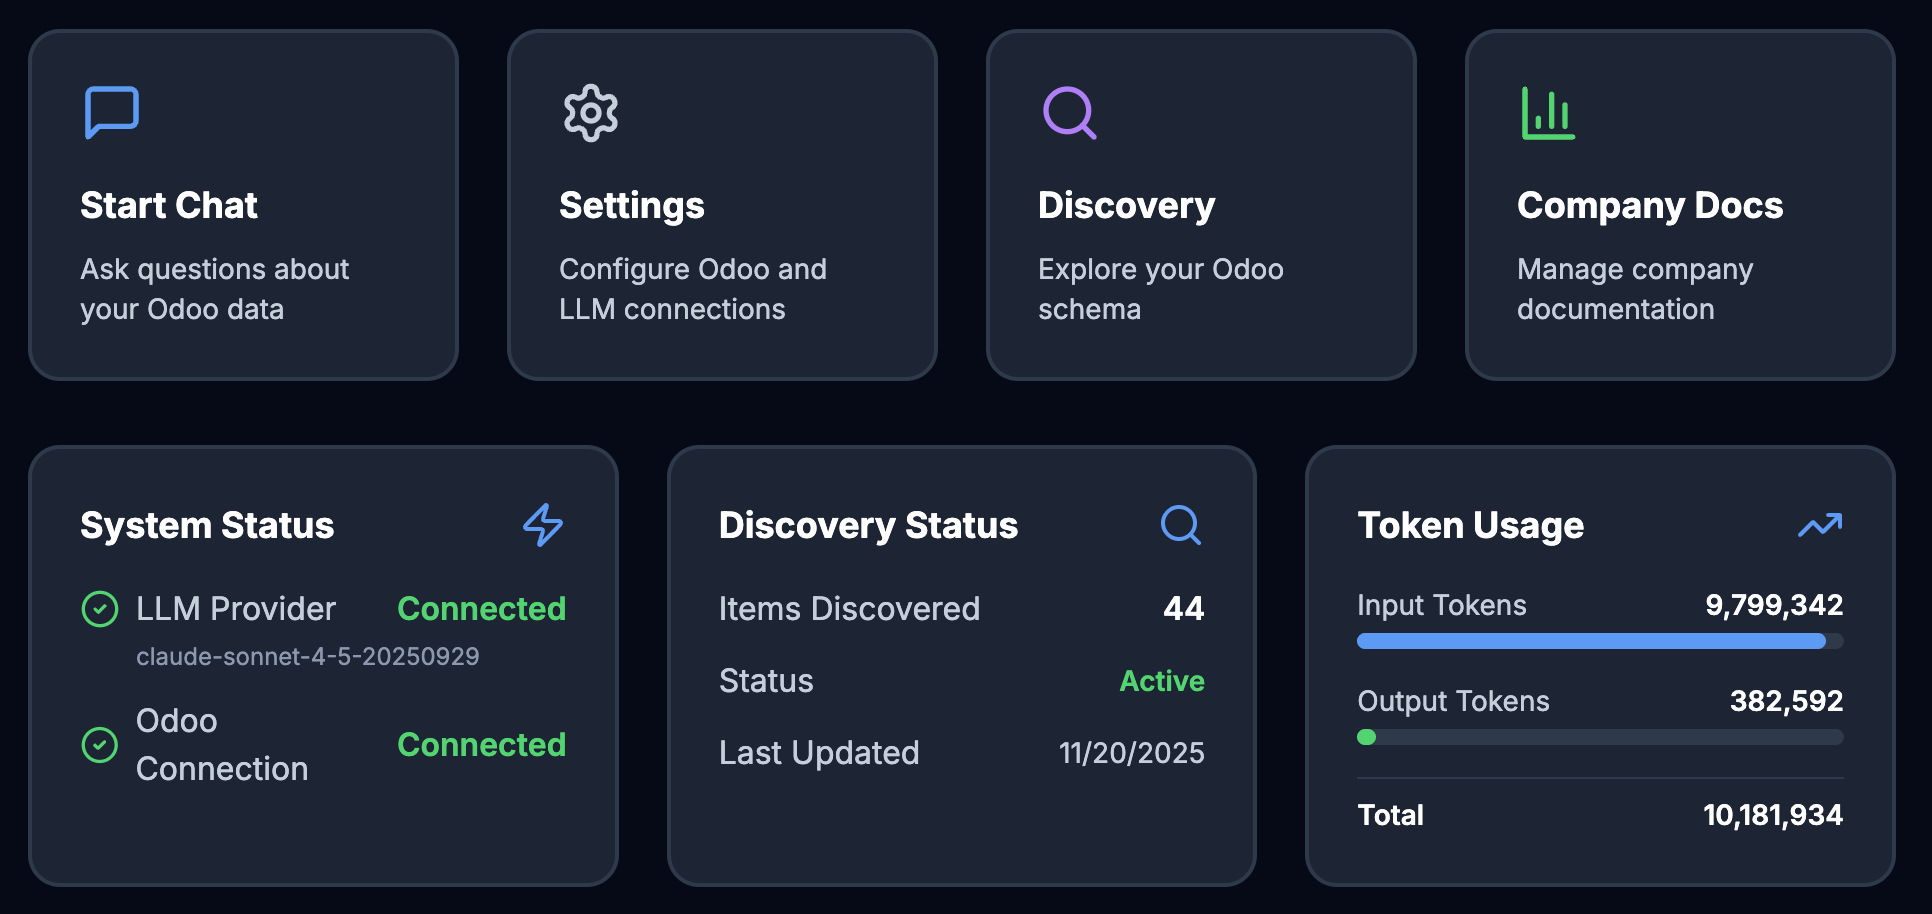Open the Company Docs card
1932x914 pixels.
1680,205
